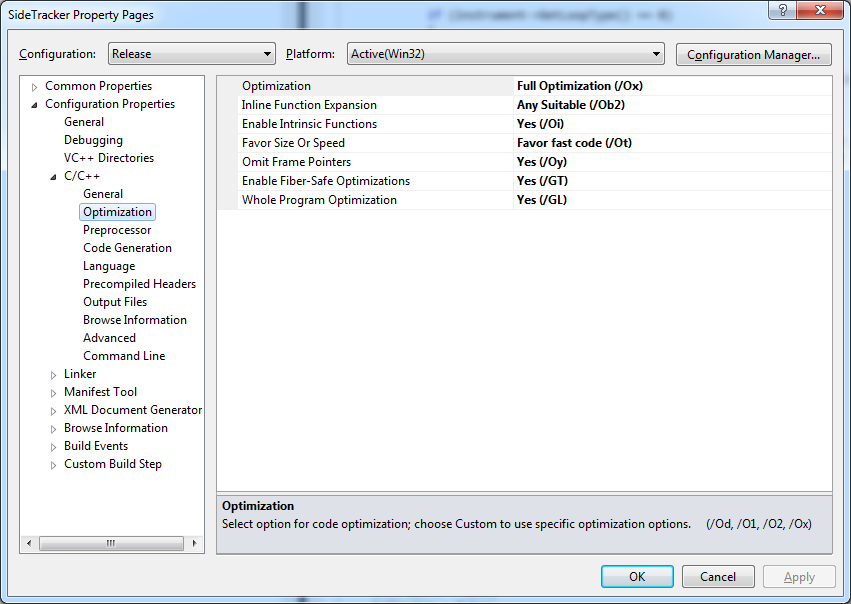Click the title bar help question mark
The image size is (851, 604).
(782, 10)
